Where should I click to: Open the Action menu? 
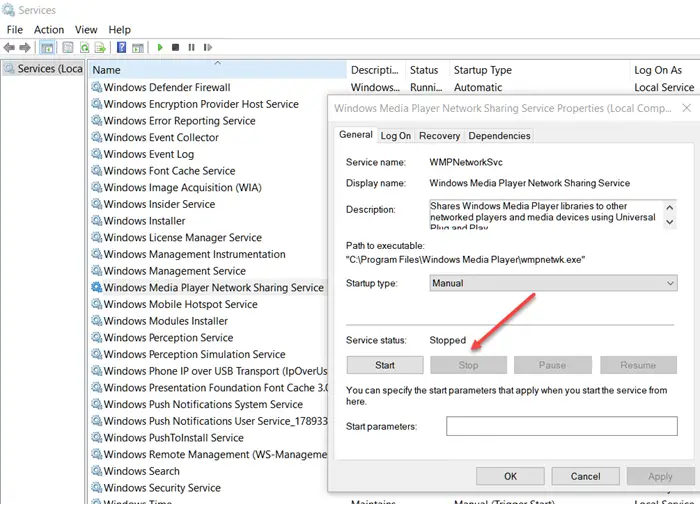[49, 29]
